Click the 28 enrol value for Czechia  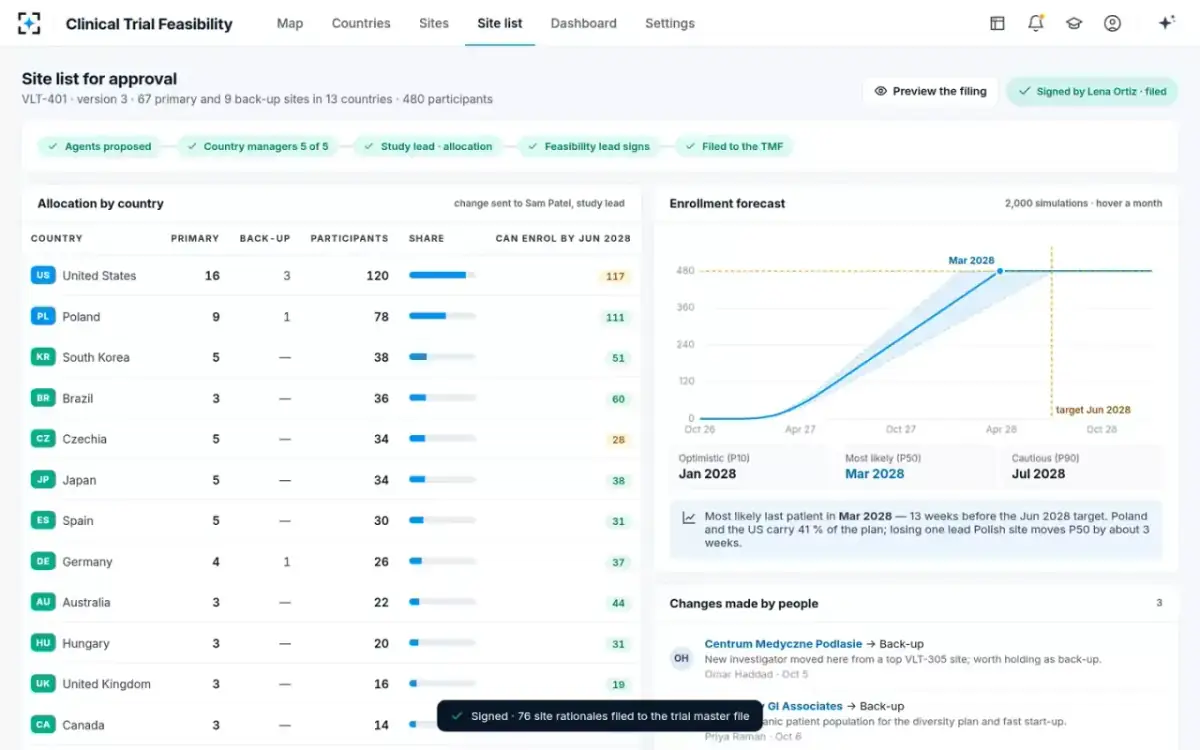618,439
